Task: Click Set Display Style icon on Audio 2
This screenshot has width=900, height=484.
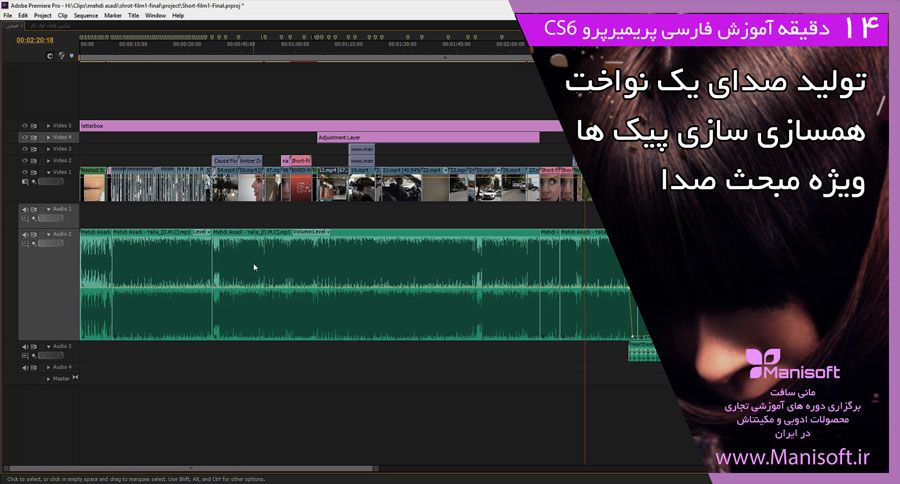Action: pos(25,243)
